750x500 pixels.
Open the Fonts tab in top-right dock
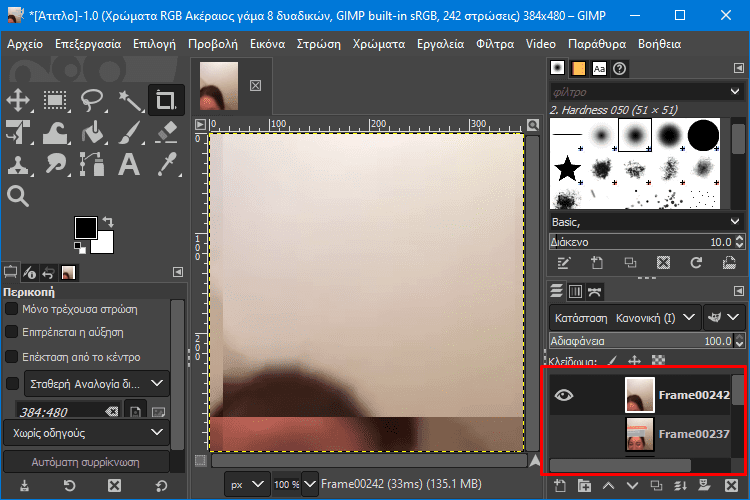tap(599, 68)
